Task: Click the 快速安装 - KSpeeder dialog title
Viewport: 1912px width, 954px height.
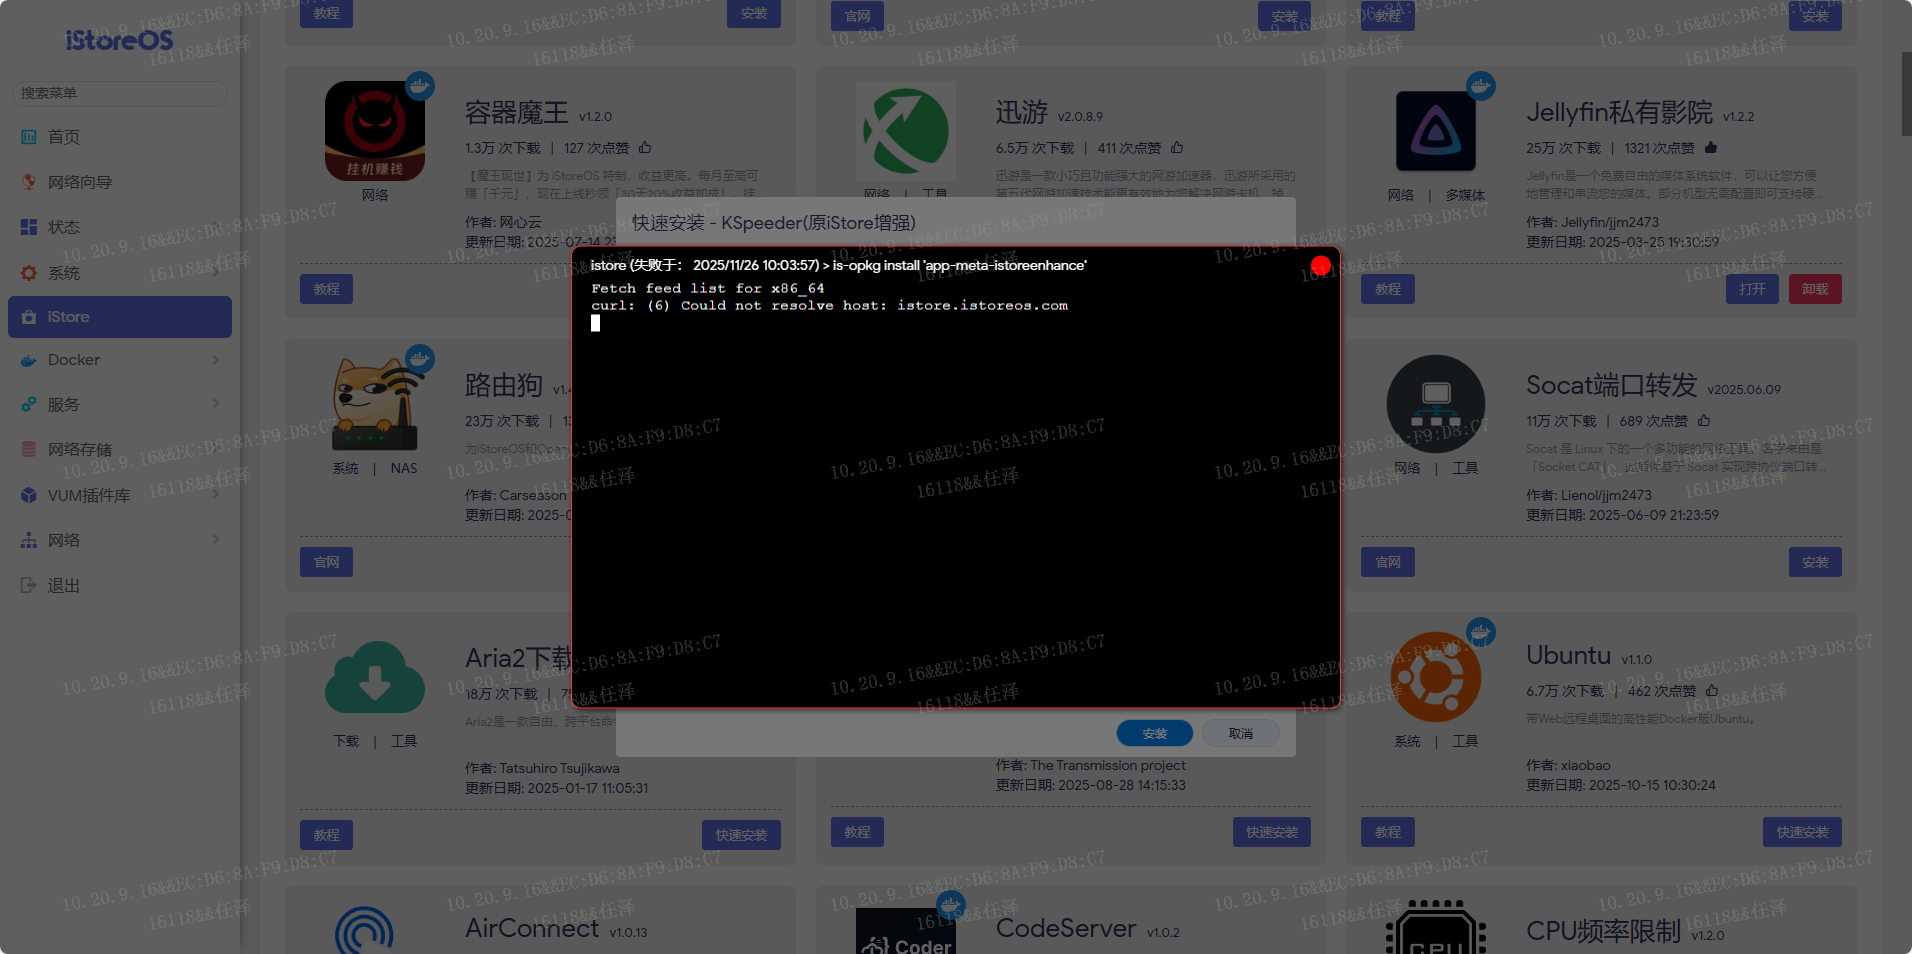Action: [774, 223]
